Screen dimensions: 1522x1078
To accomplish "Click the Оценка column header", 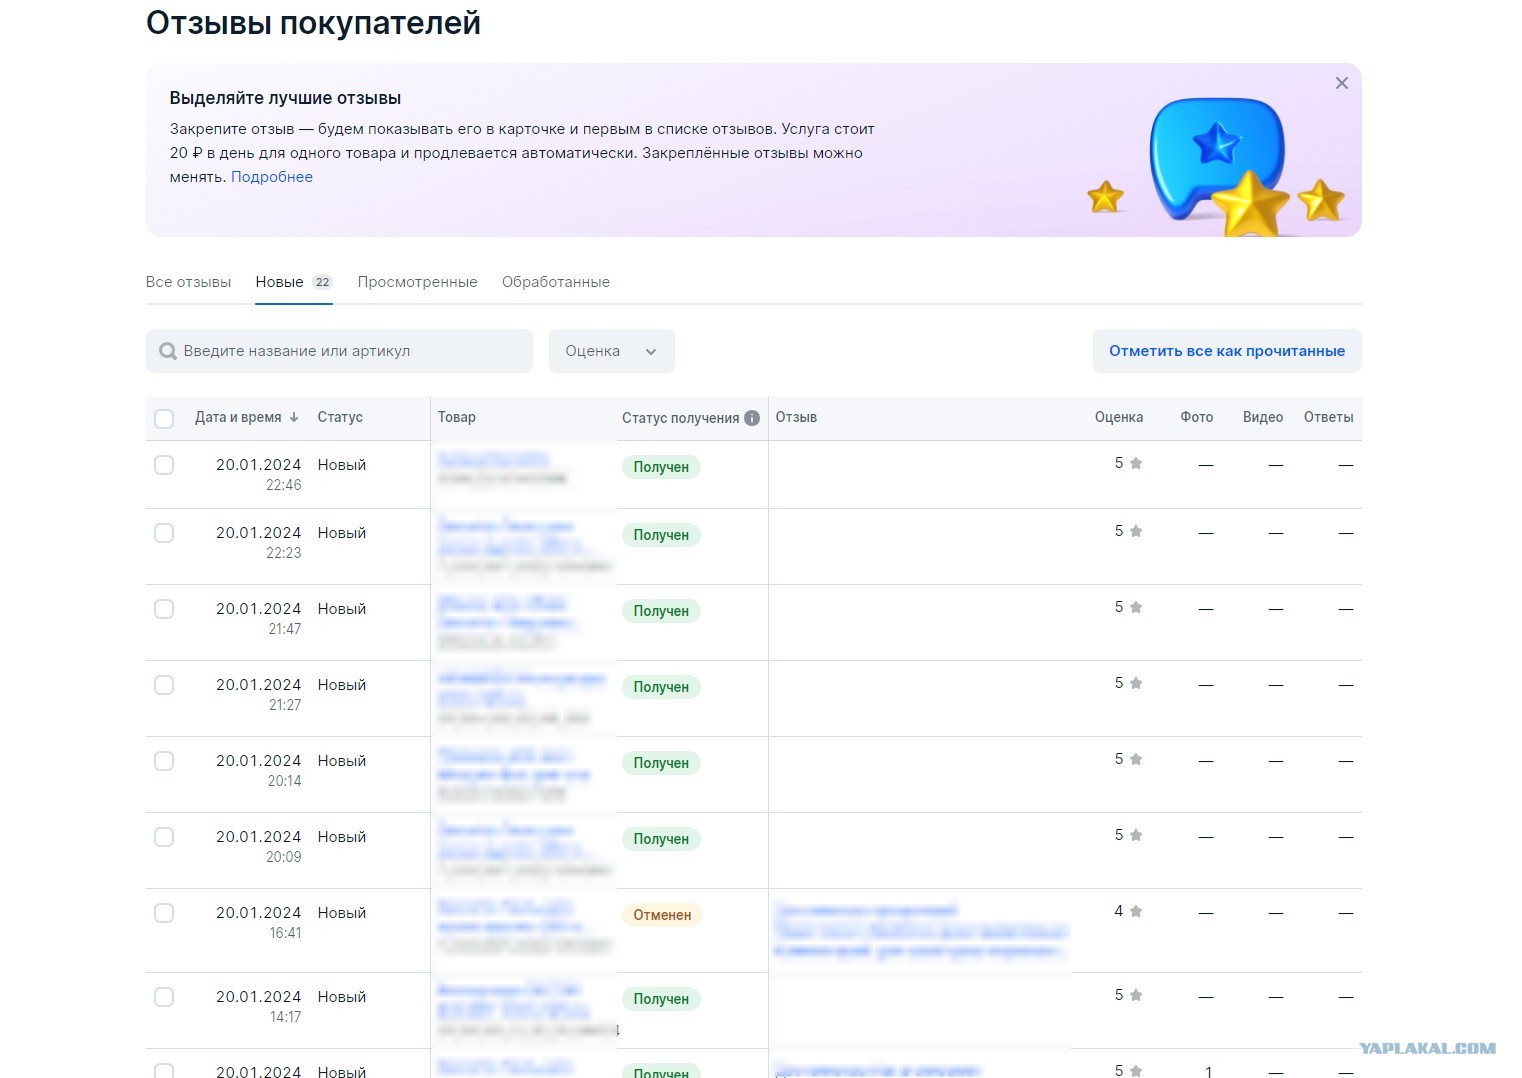I will [x=1119, y=417].
